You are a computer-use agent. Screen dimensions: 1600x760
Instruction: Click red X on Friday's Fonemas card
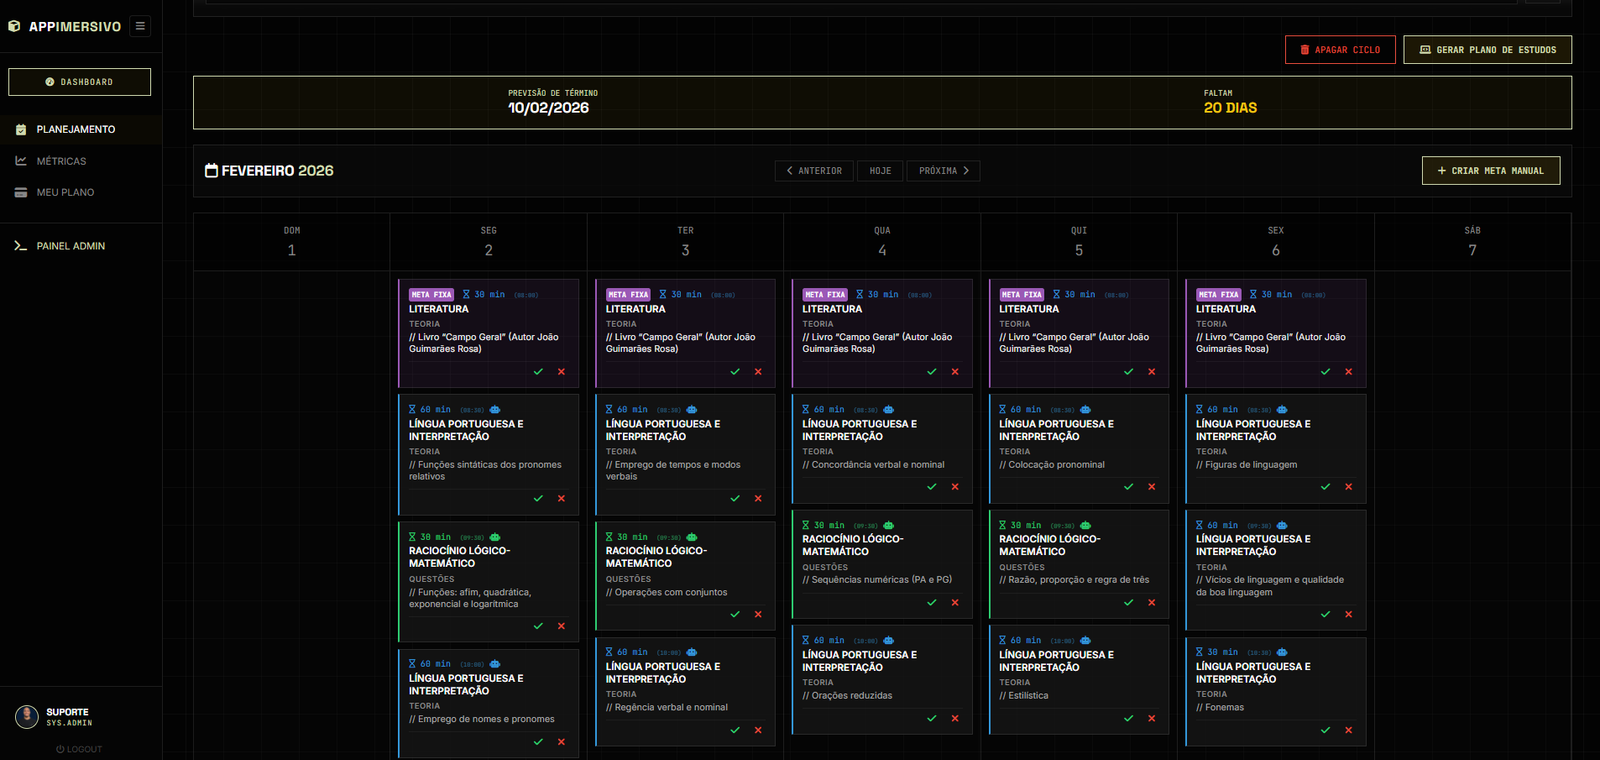click(x=1348, y=730)
